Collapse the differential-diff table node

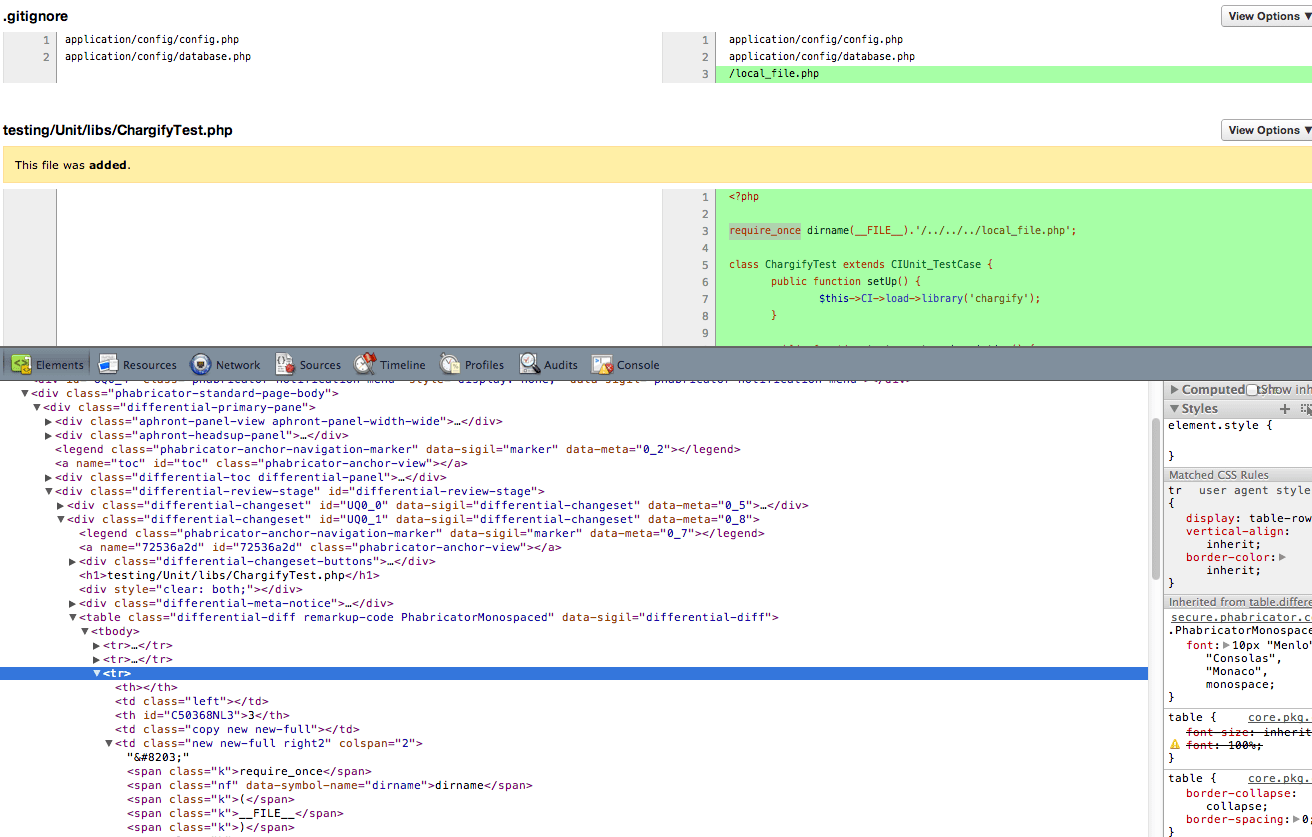73,618
